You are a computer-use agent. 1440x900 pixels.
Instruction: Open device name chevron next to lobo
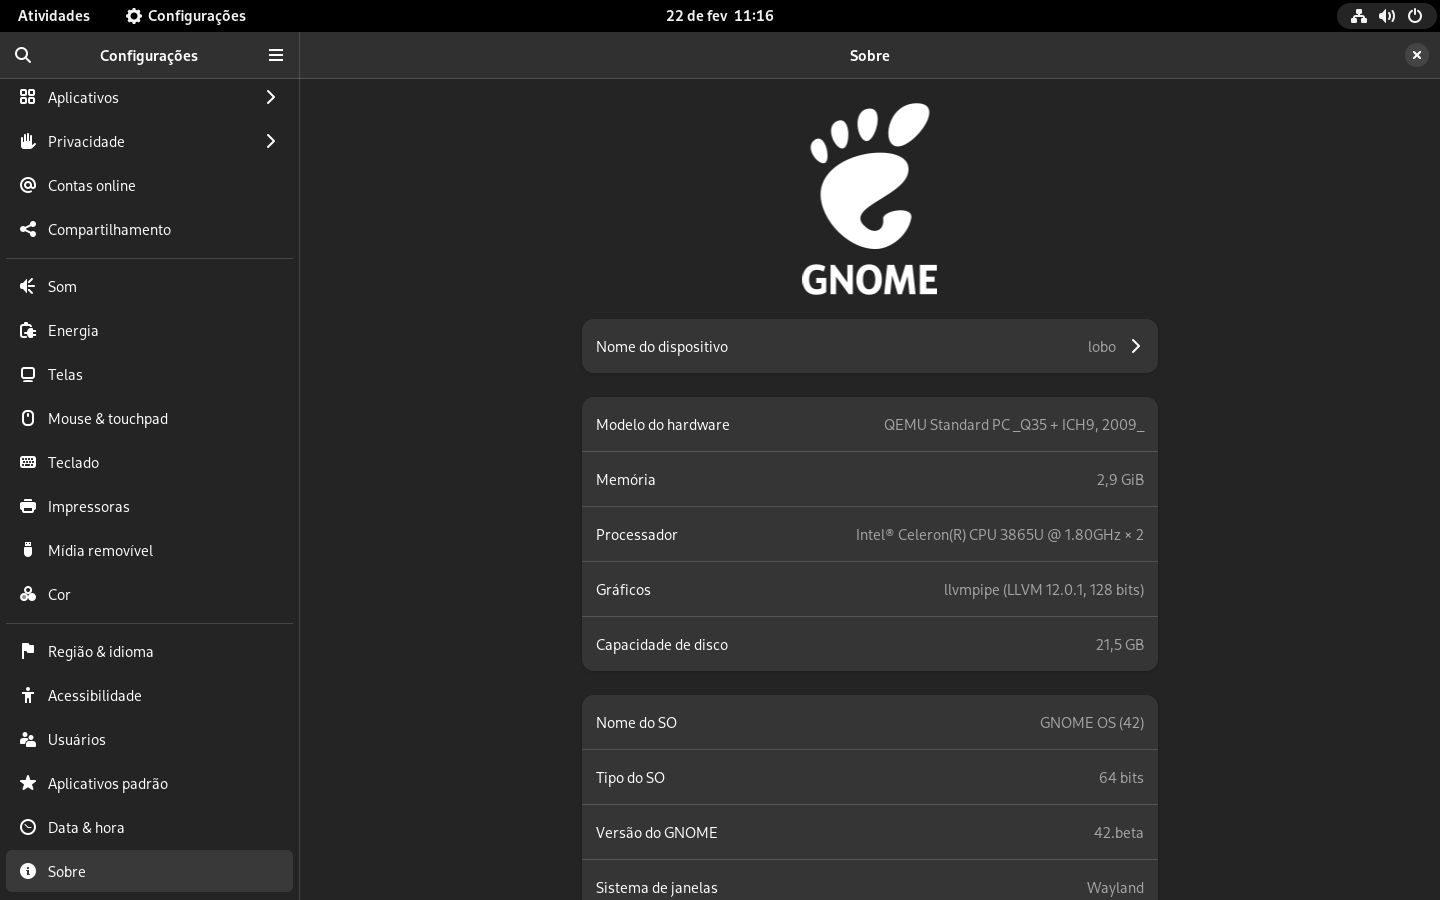pos(1136,346)
